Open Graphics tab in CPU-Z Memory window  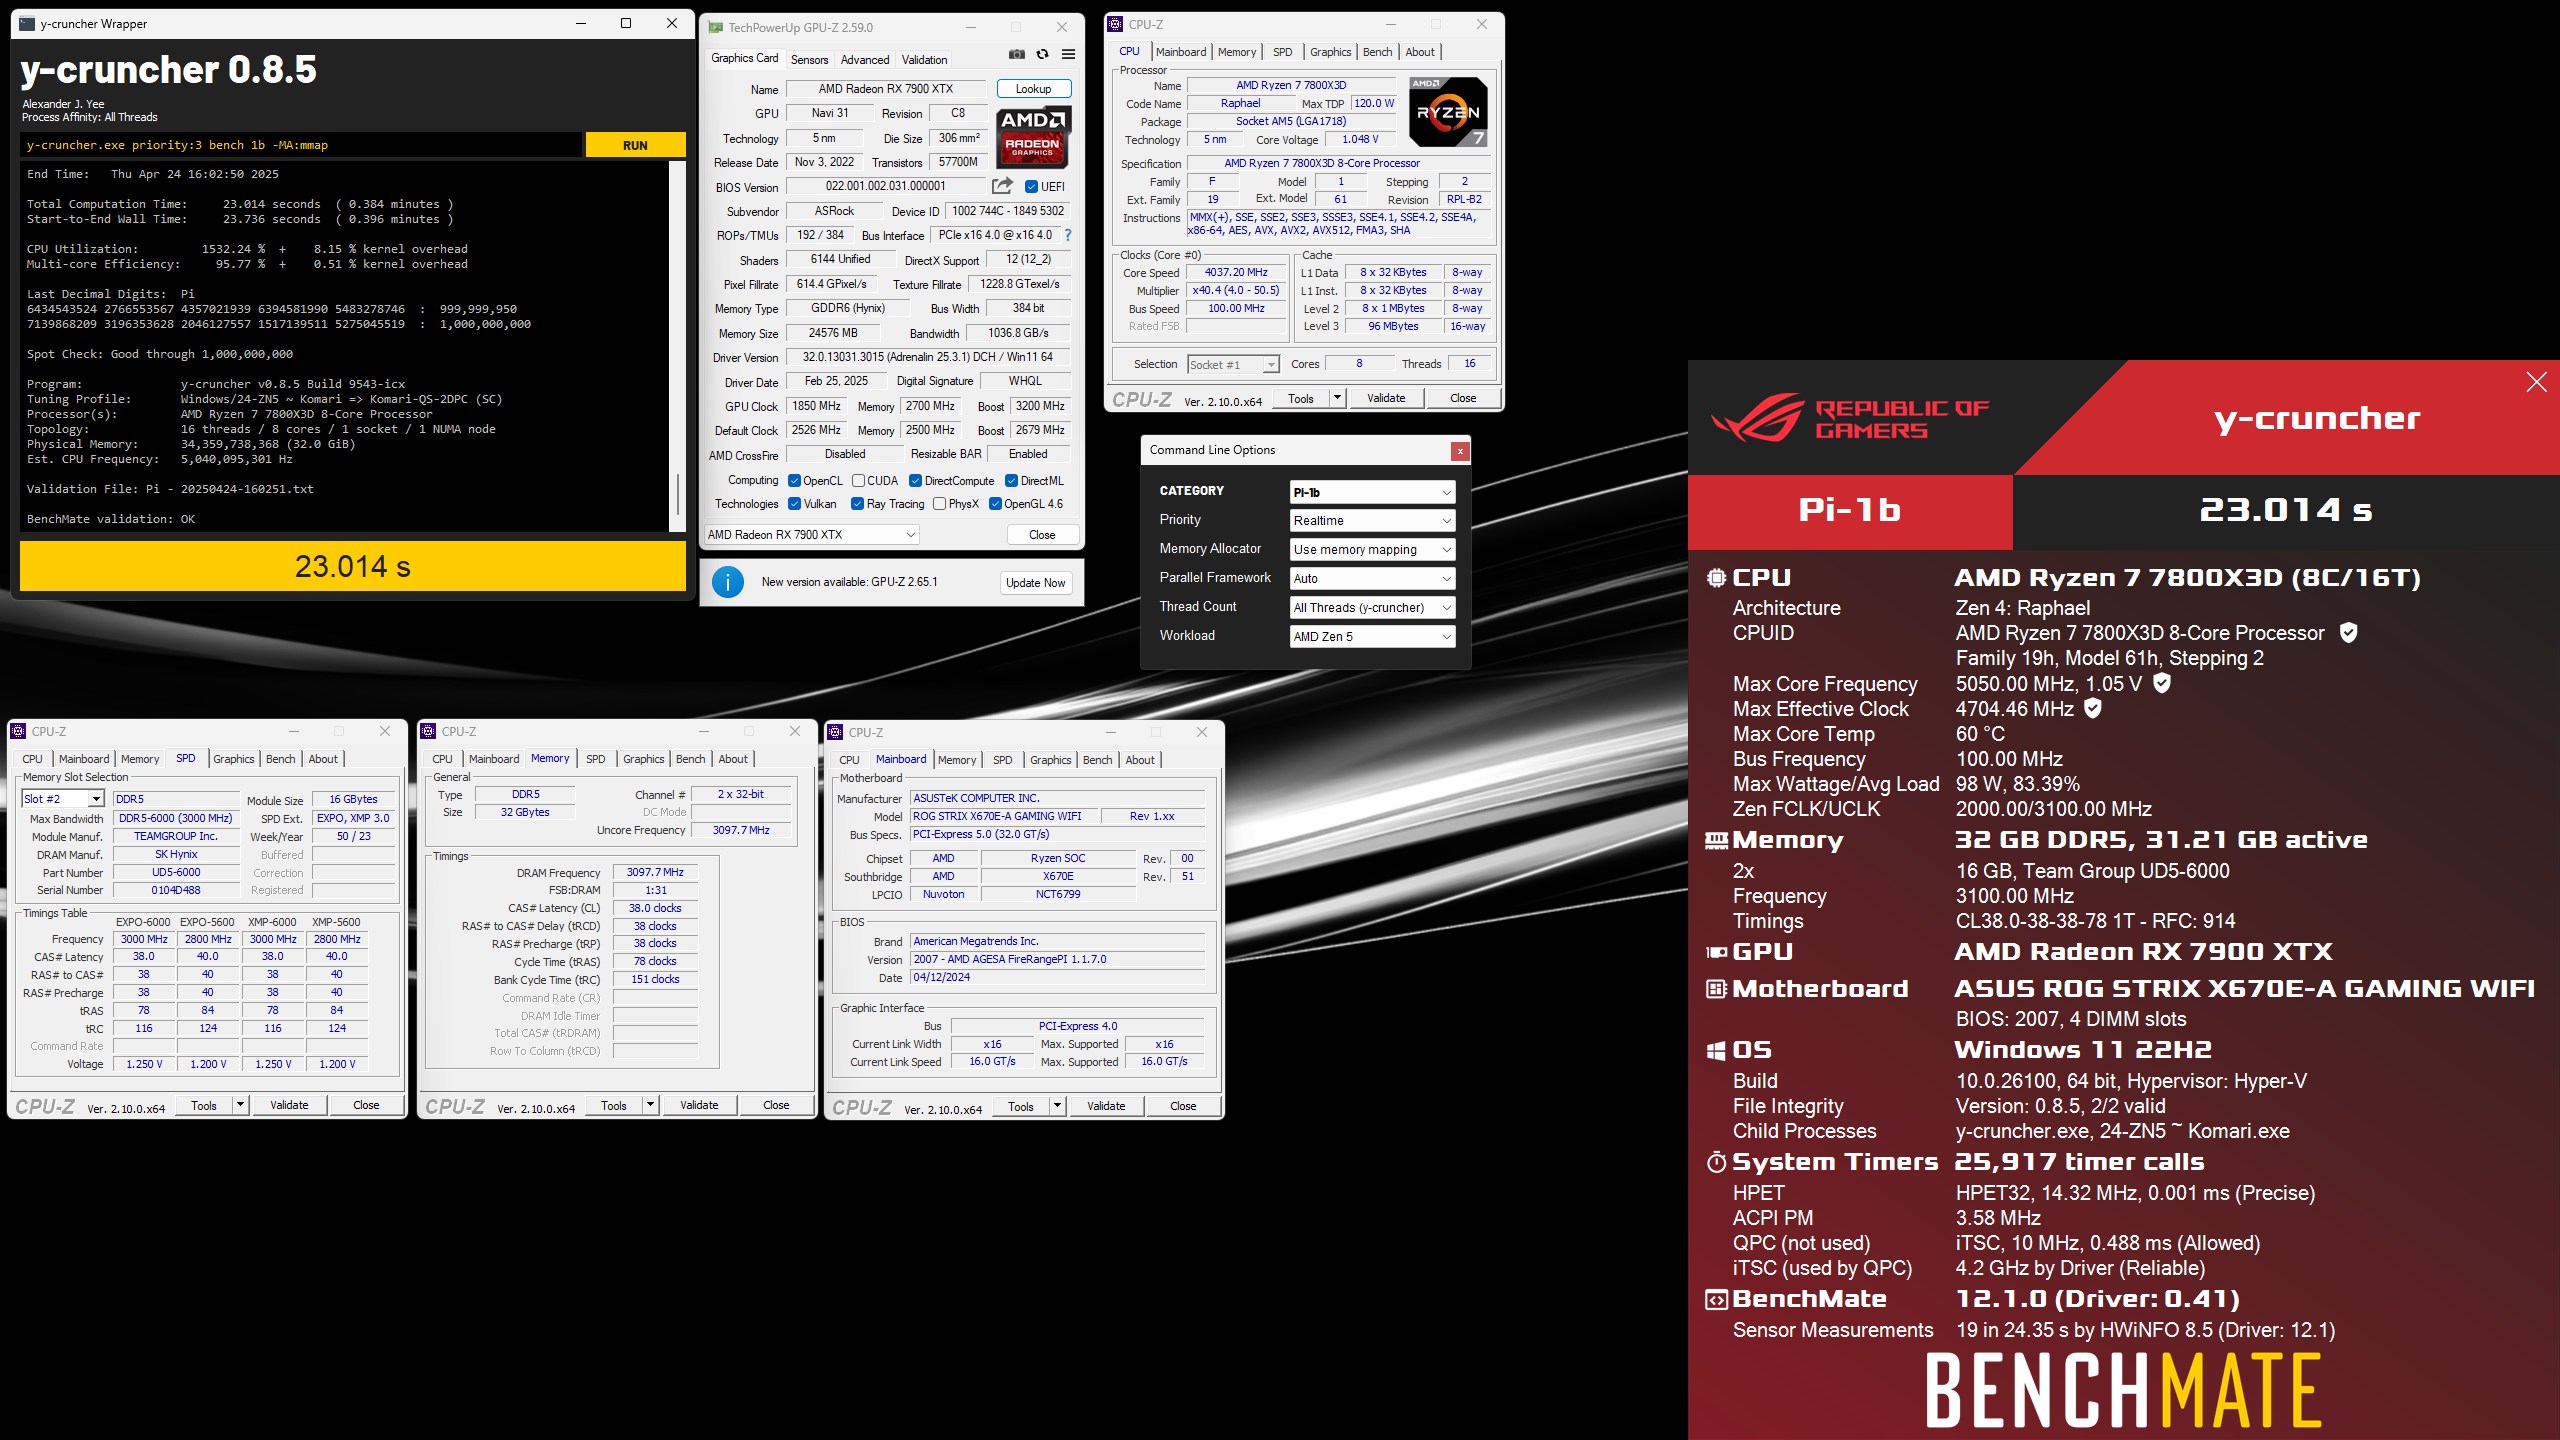point(643,759)
